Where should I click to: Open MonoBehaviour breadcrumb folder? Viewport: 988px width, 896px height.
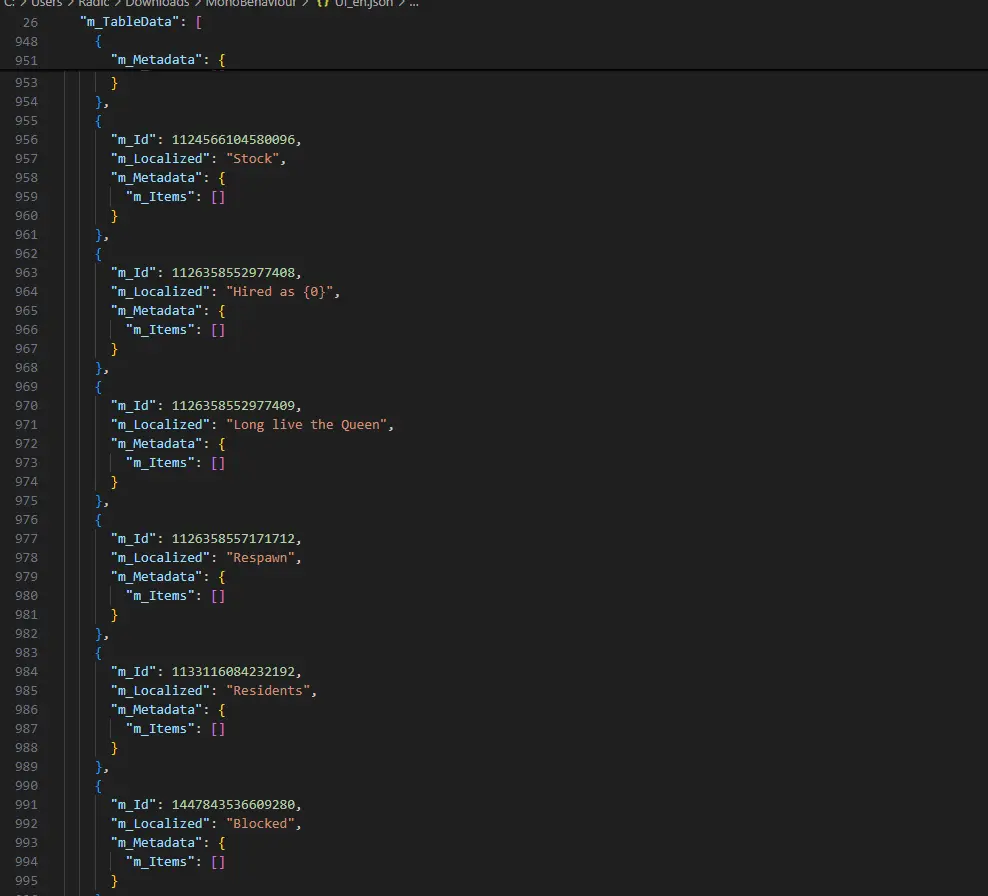[251, 4]
